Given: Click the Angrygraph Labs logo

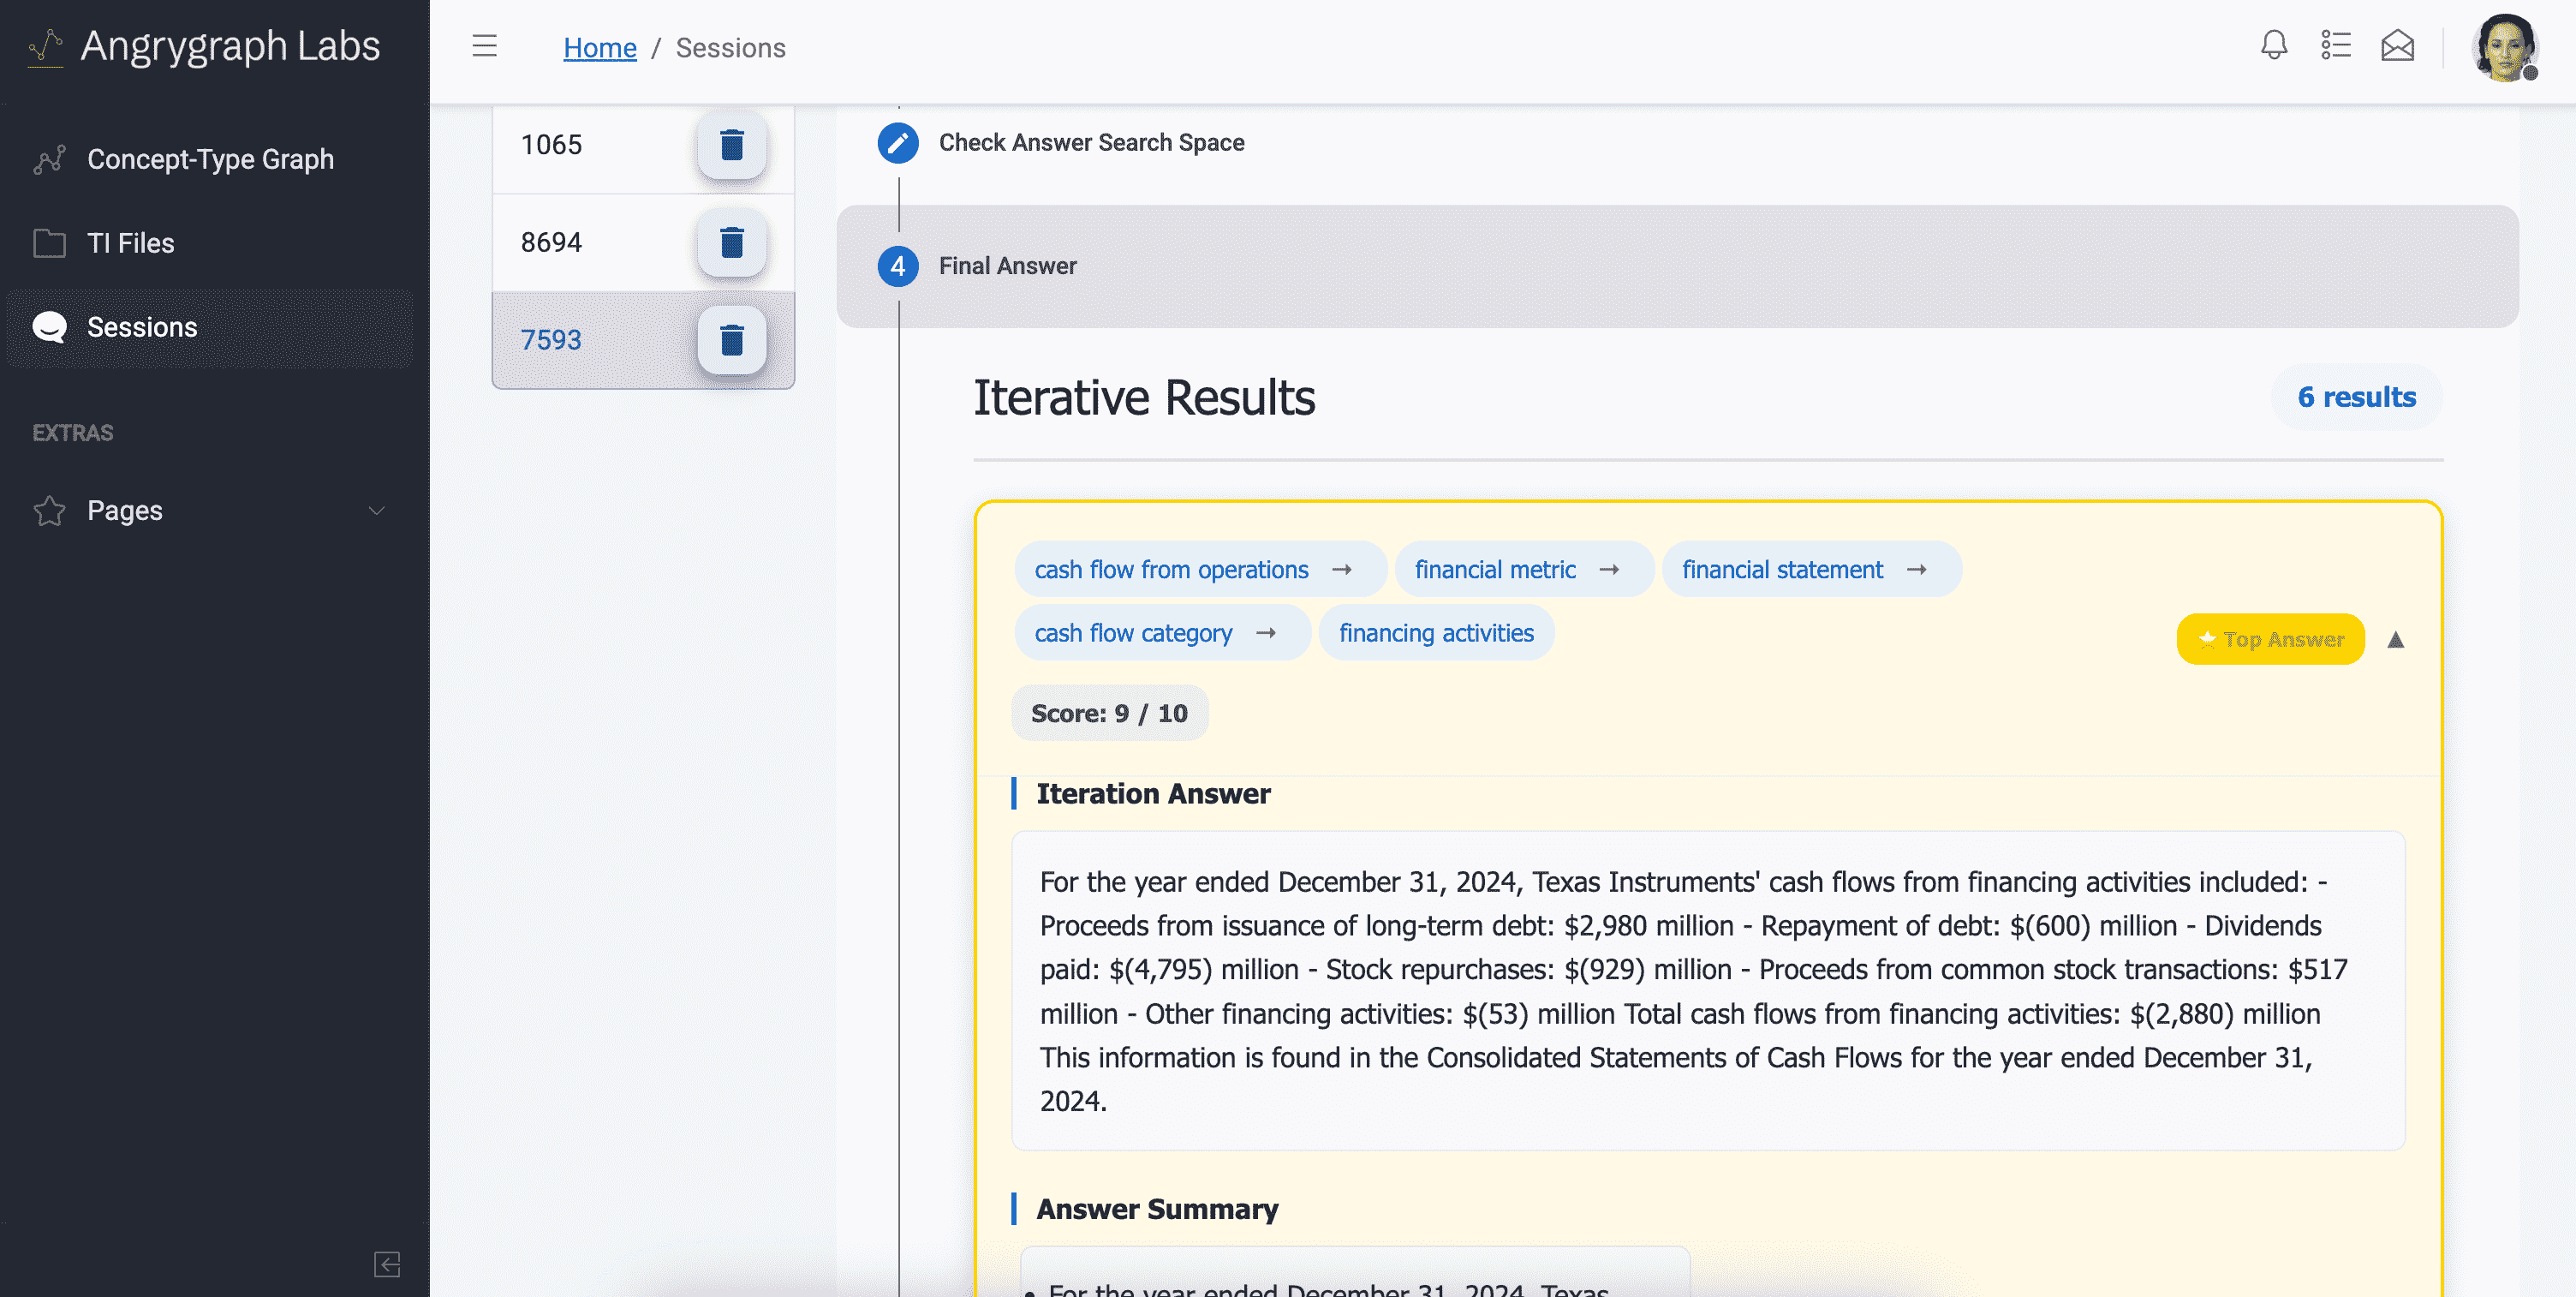Looking at the screenshot, I should pos(205,46).
